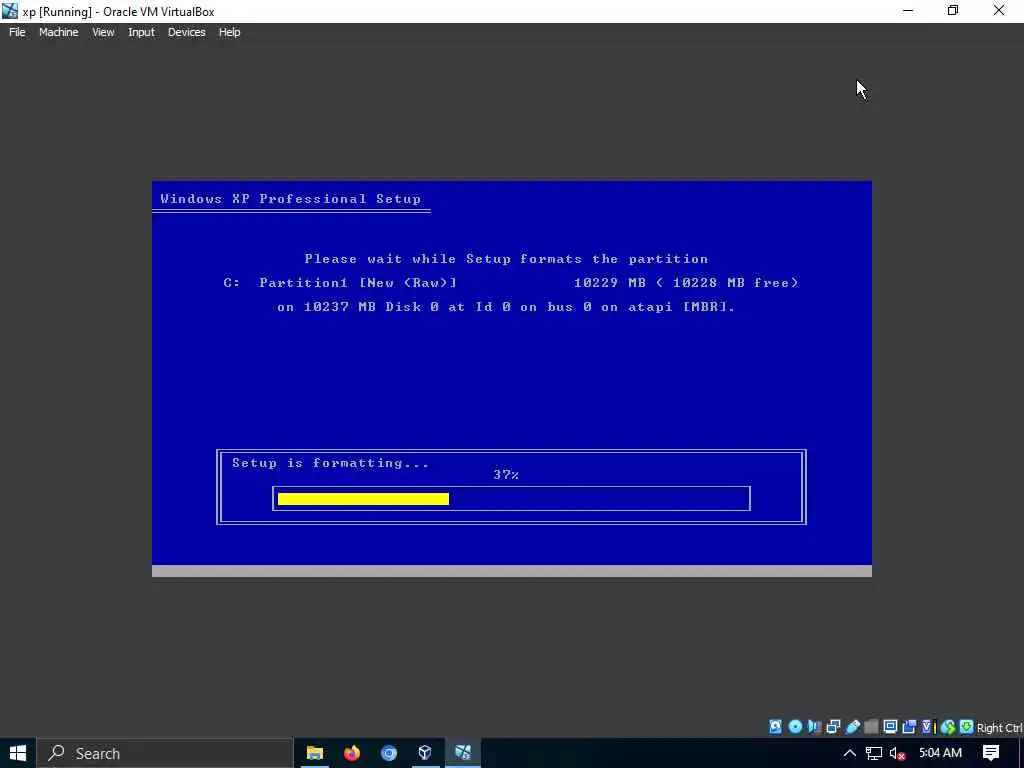1024x768 pixels.
Task: Click the VirtualBox icon in the title bar
Action: coord(10,11)
